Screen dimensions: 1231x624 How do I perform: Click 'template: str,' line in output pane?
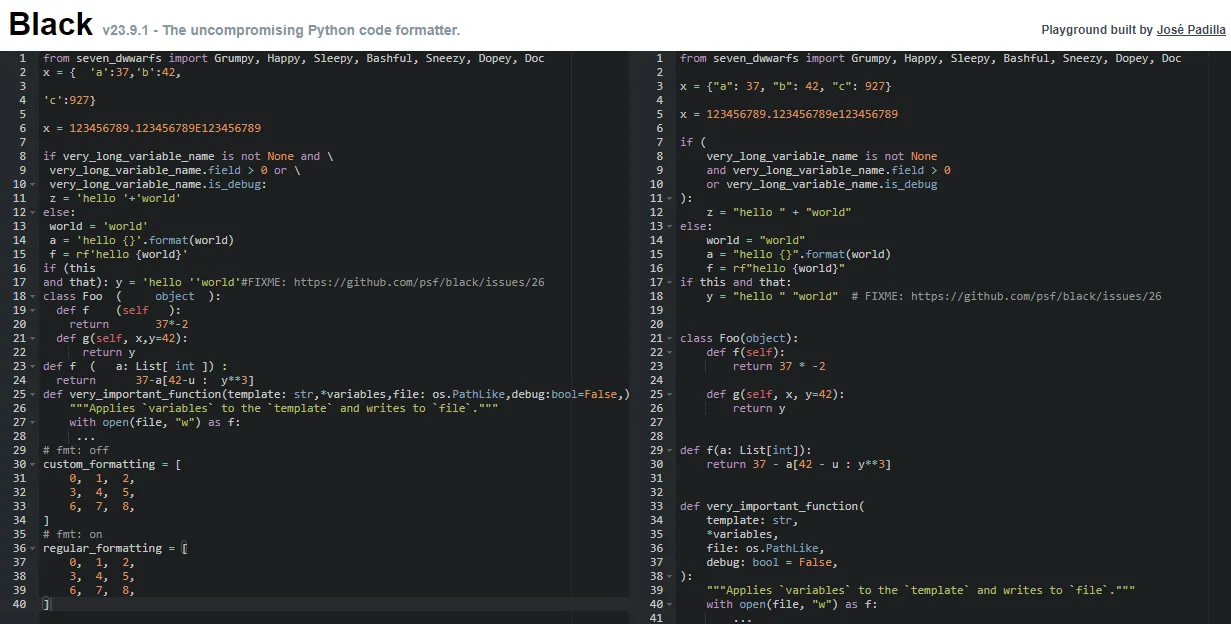tap(752, 520)
